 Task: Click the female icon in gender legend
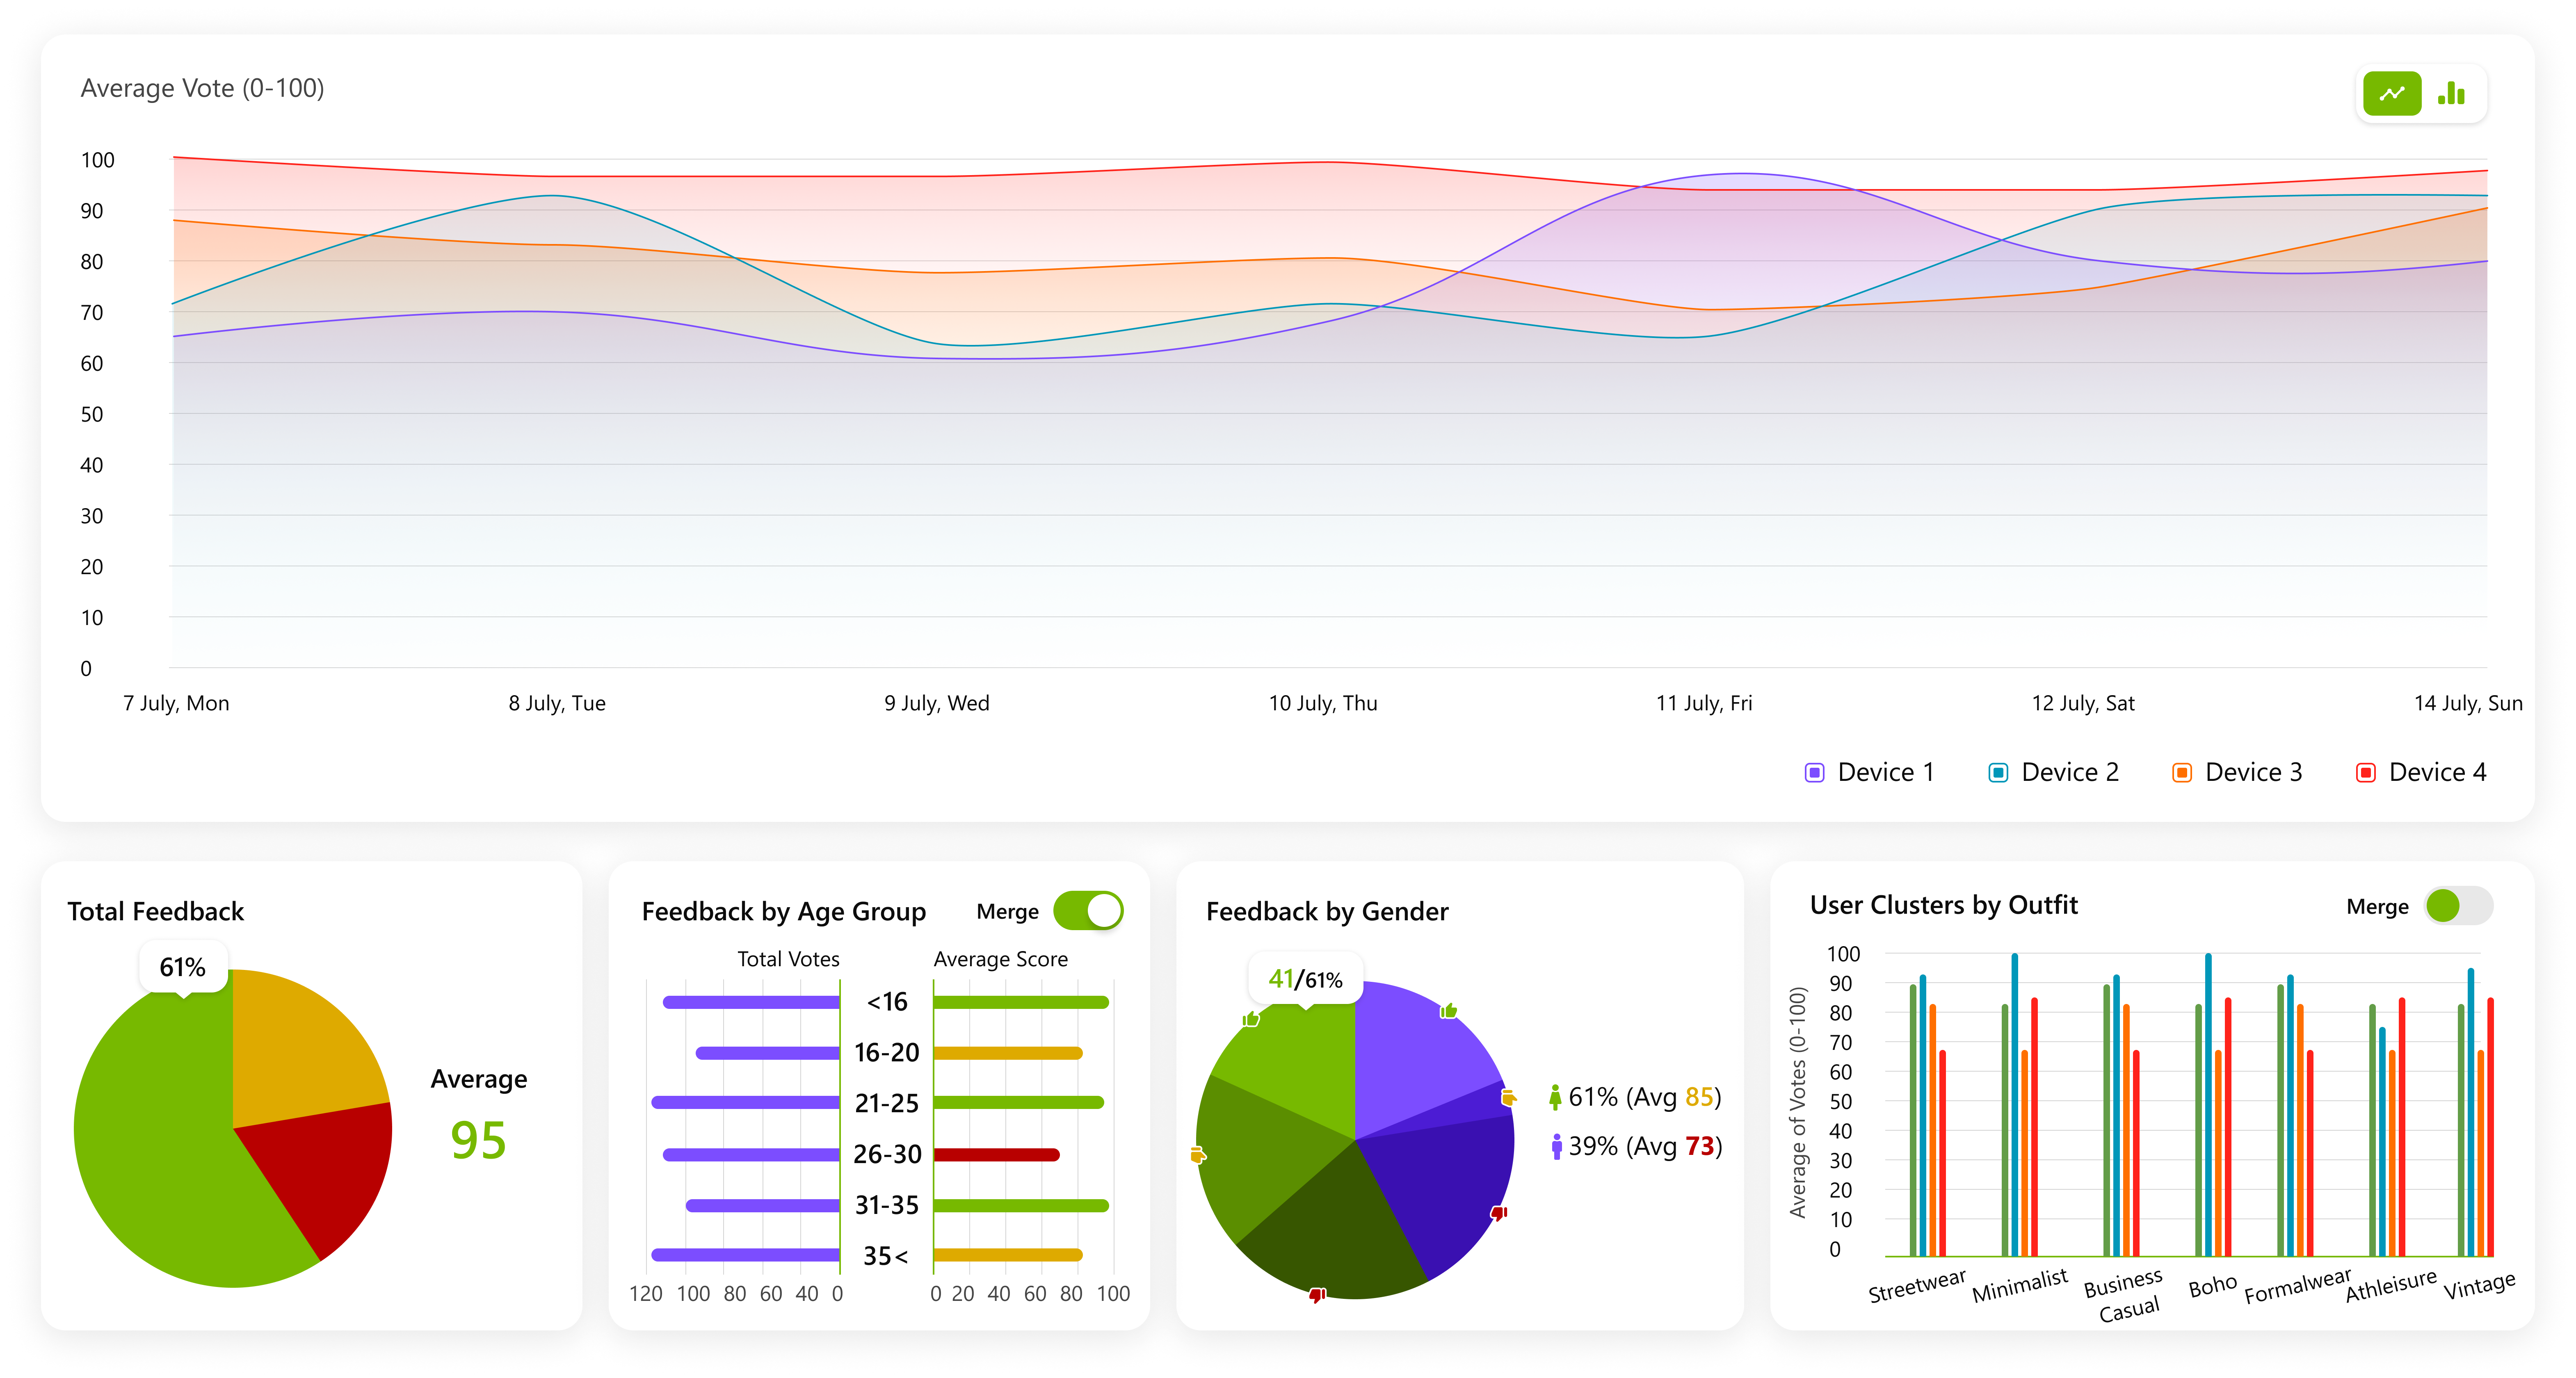coord(1555,1097)
